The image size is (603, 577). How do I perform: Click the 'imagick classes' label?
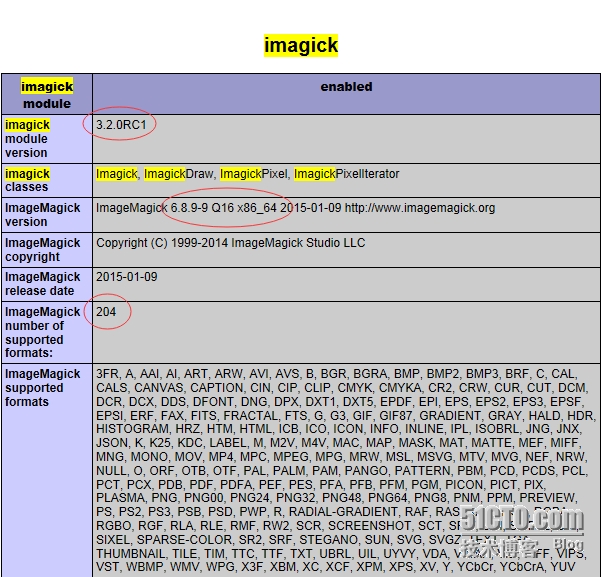pyautogui.click(x=27, y=180)
